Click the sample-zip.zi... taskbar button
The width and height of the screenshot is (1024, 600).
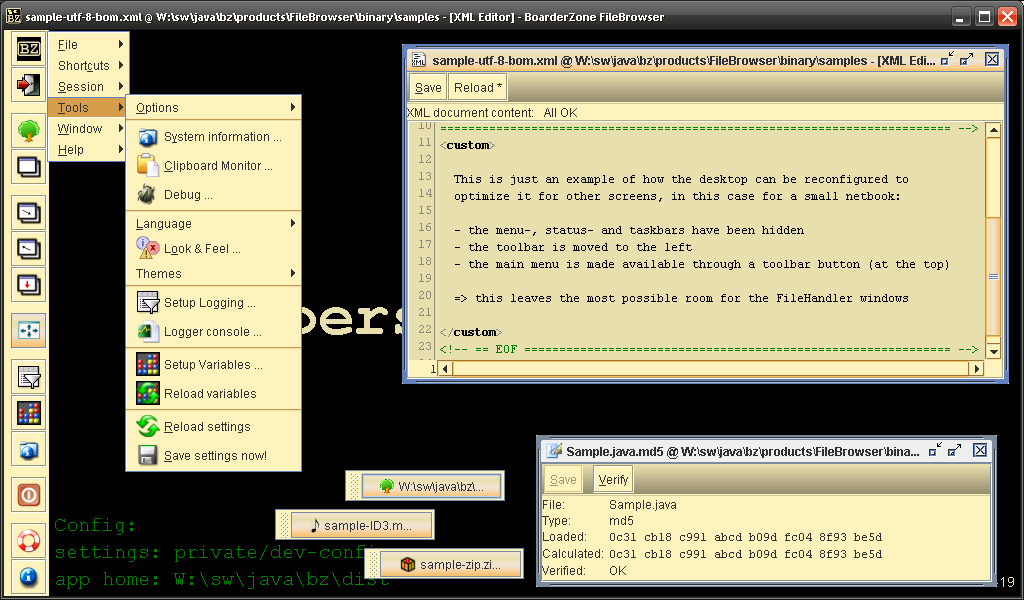click(451, 565)
